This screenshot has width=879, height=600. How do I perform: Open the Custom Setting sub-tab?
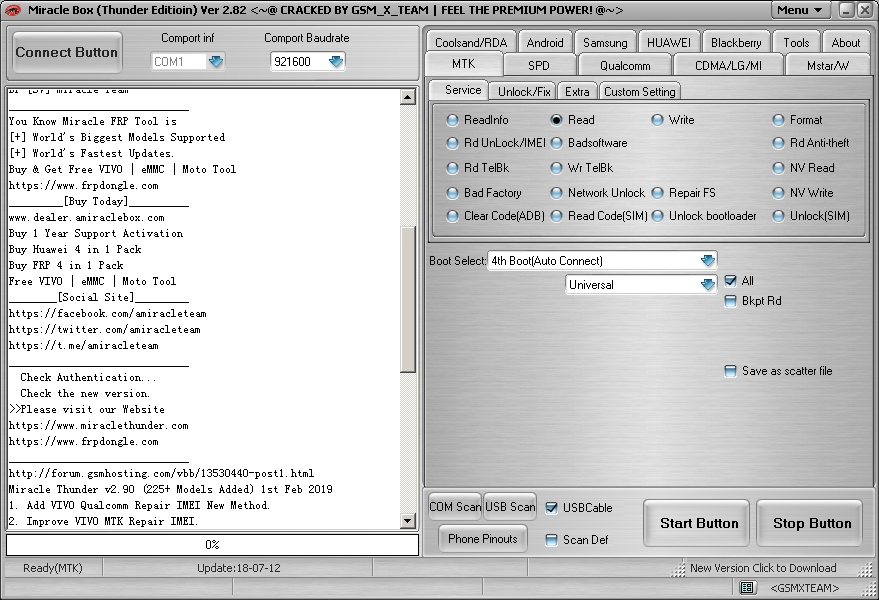coord(640,91)
